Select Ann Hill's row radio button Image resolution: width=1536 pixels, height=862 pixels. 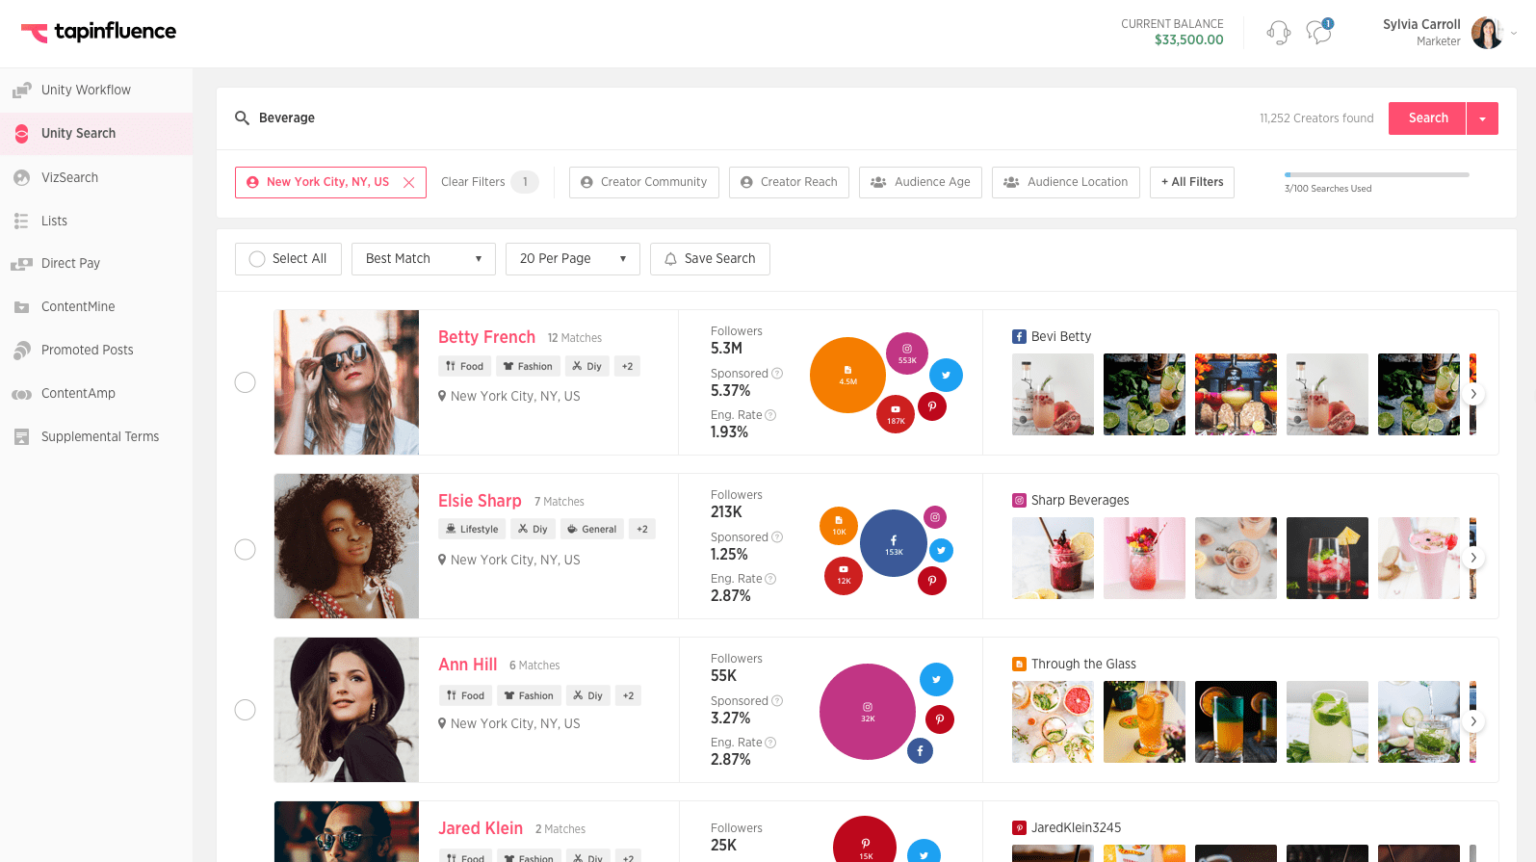click(245, 710)
